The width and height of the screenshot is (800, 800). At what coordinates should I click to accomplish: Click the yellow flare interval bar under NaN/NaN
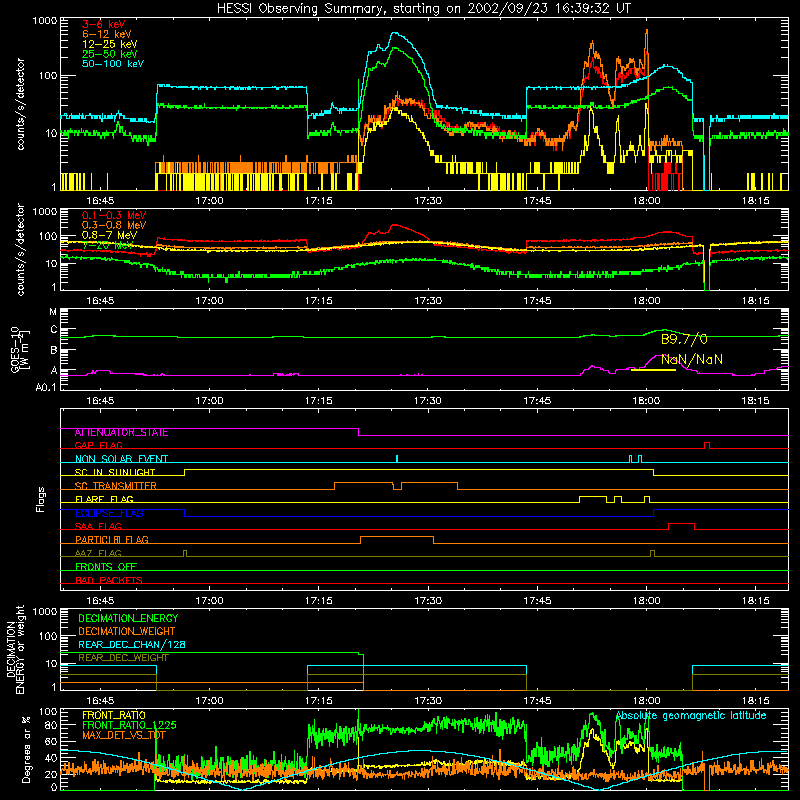point(653,369)
